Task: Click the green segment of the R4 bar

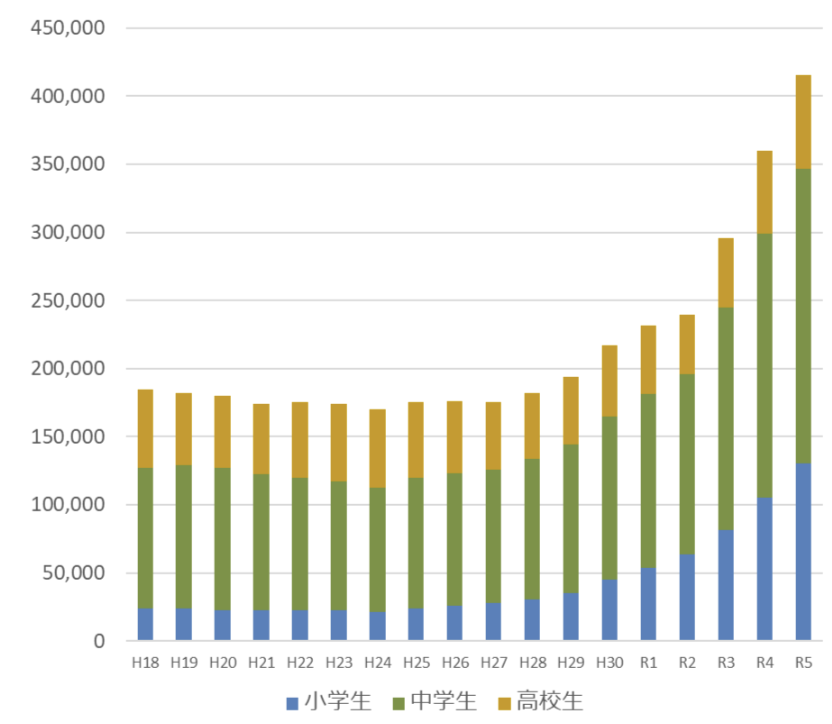Action: (764, 365)
